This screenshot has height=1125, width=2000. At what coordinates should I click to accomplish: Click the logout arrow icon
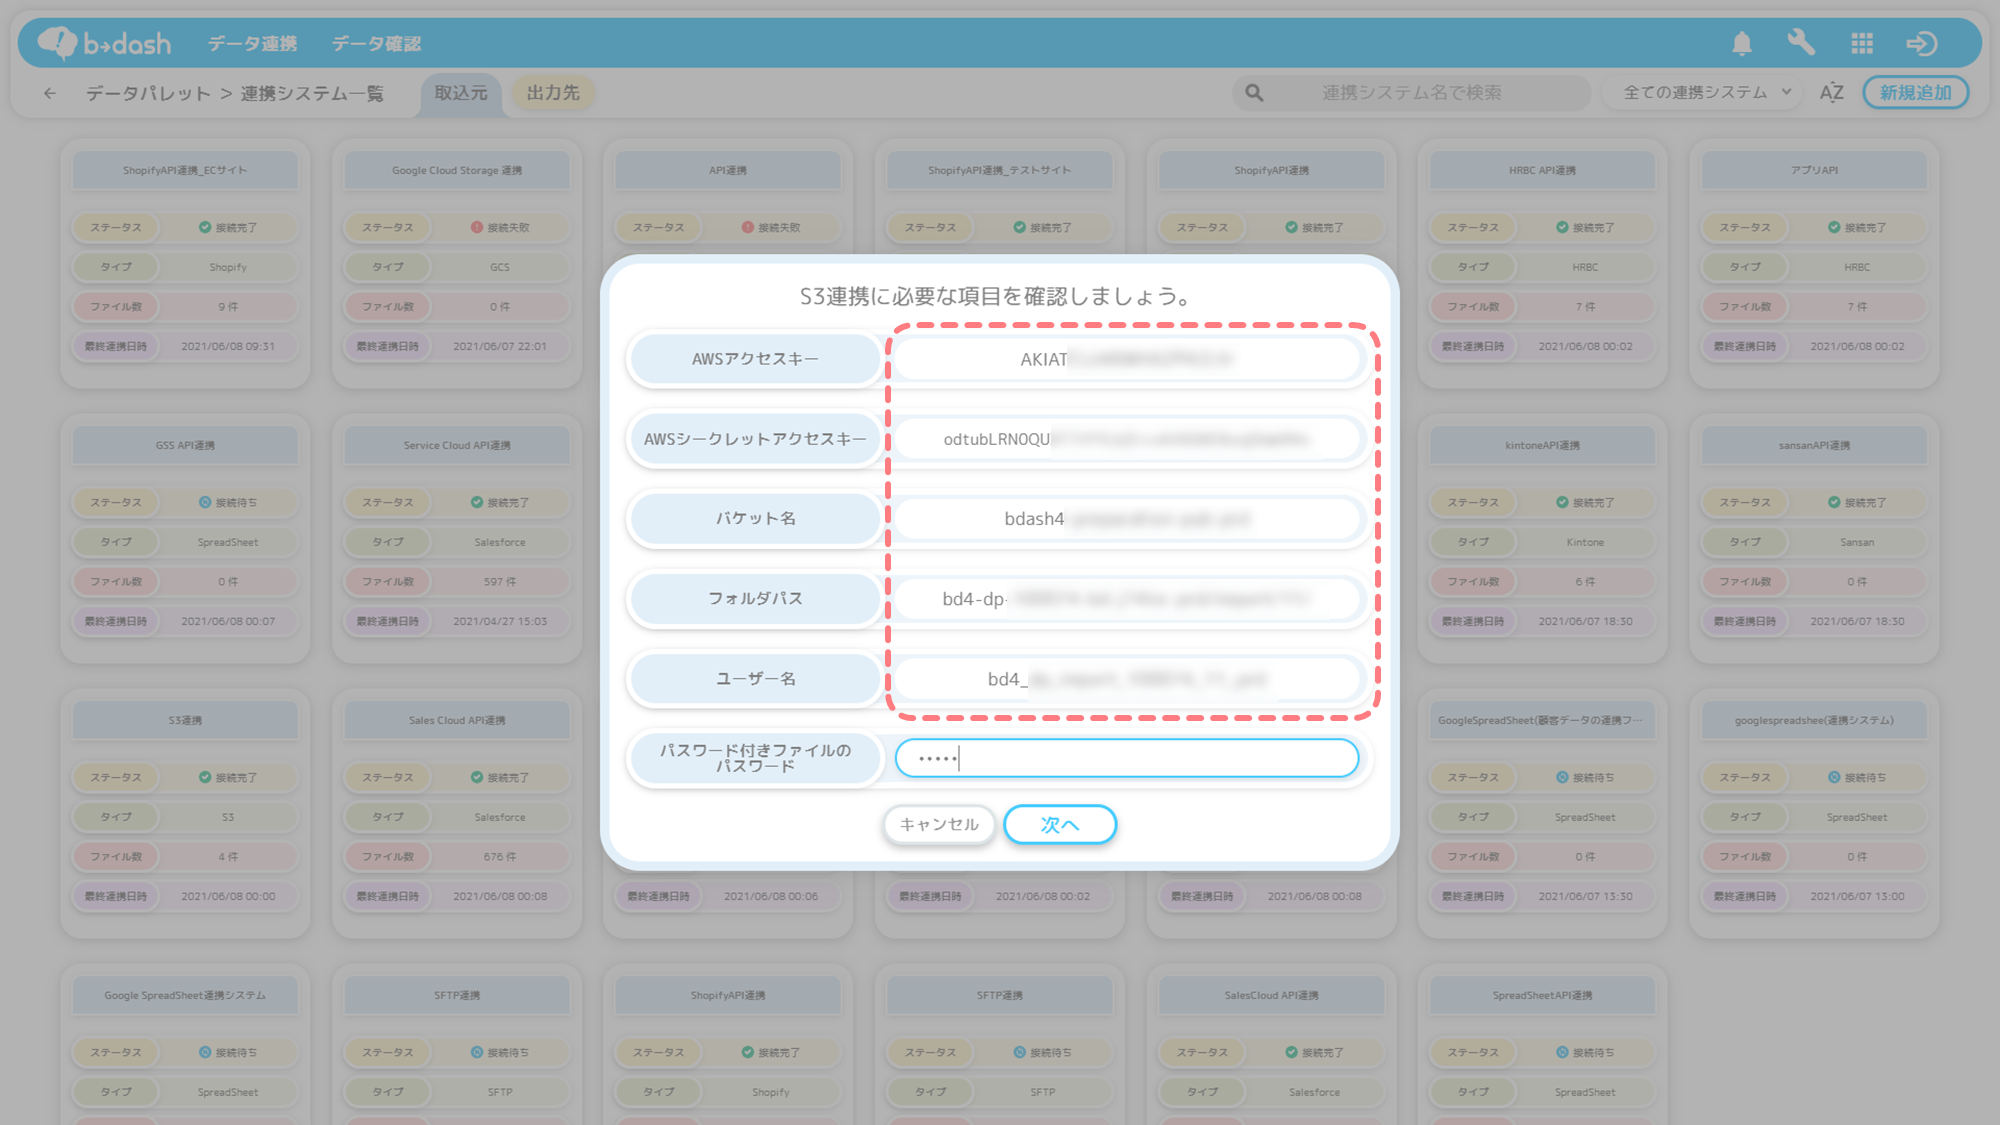(x=1922, y=43)
